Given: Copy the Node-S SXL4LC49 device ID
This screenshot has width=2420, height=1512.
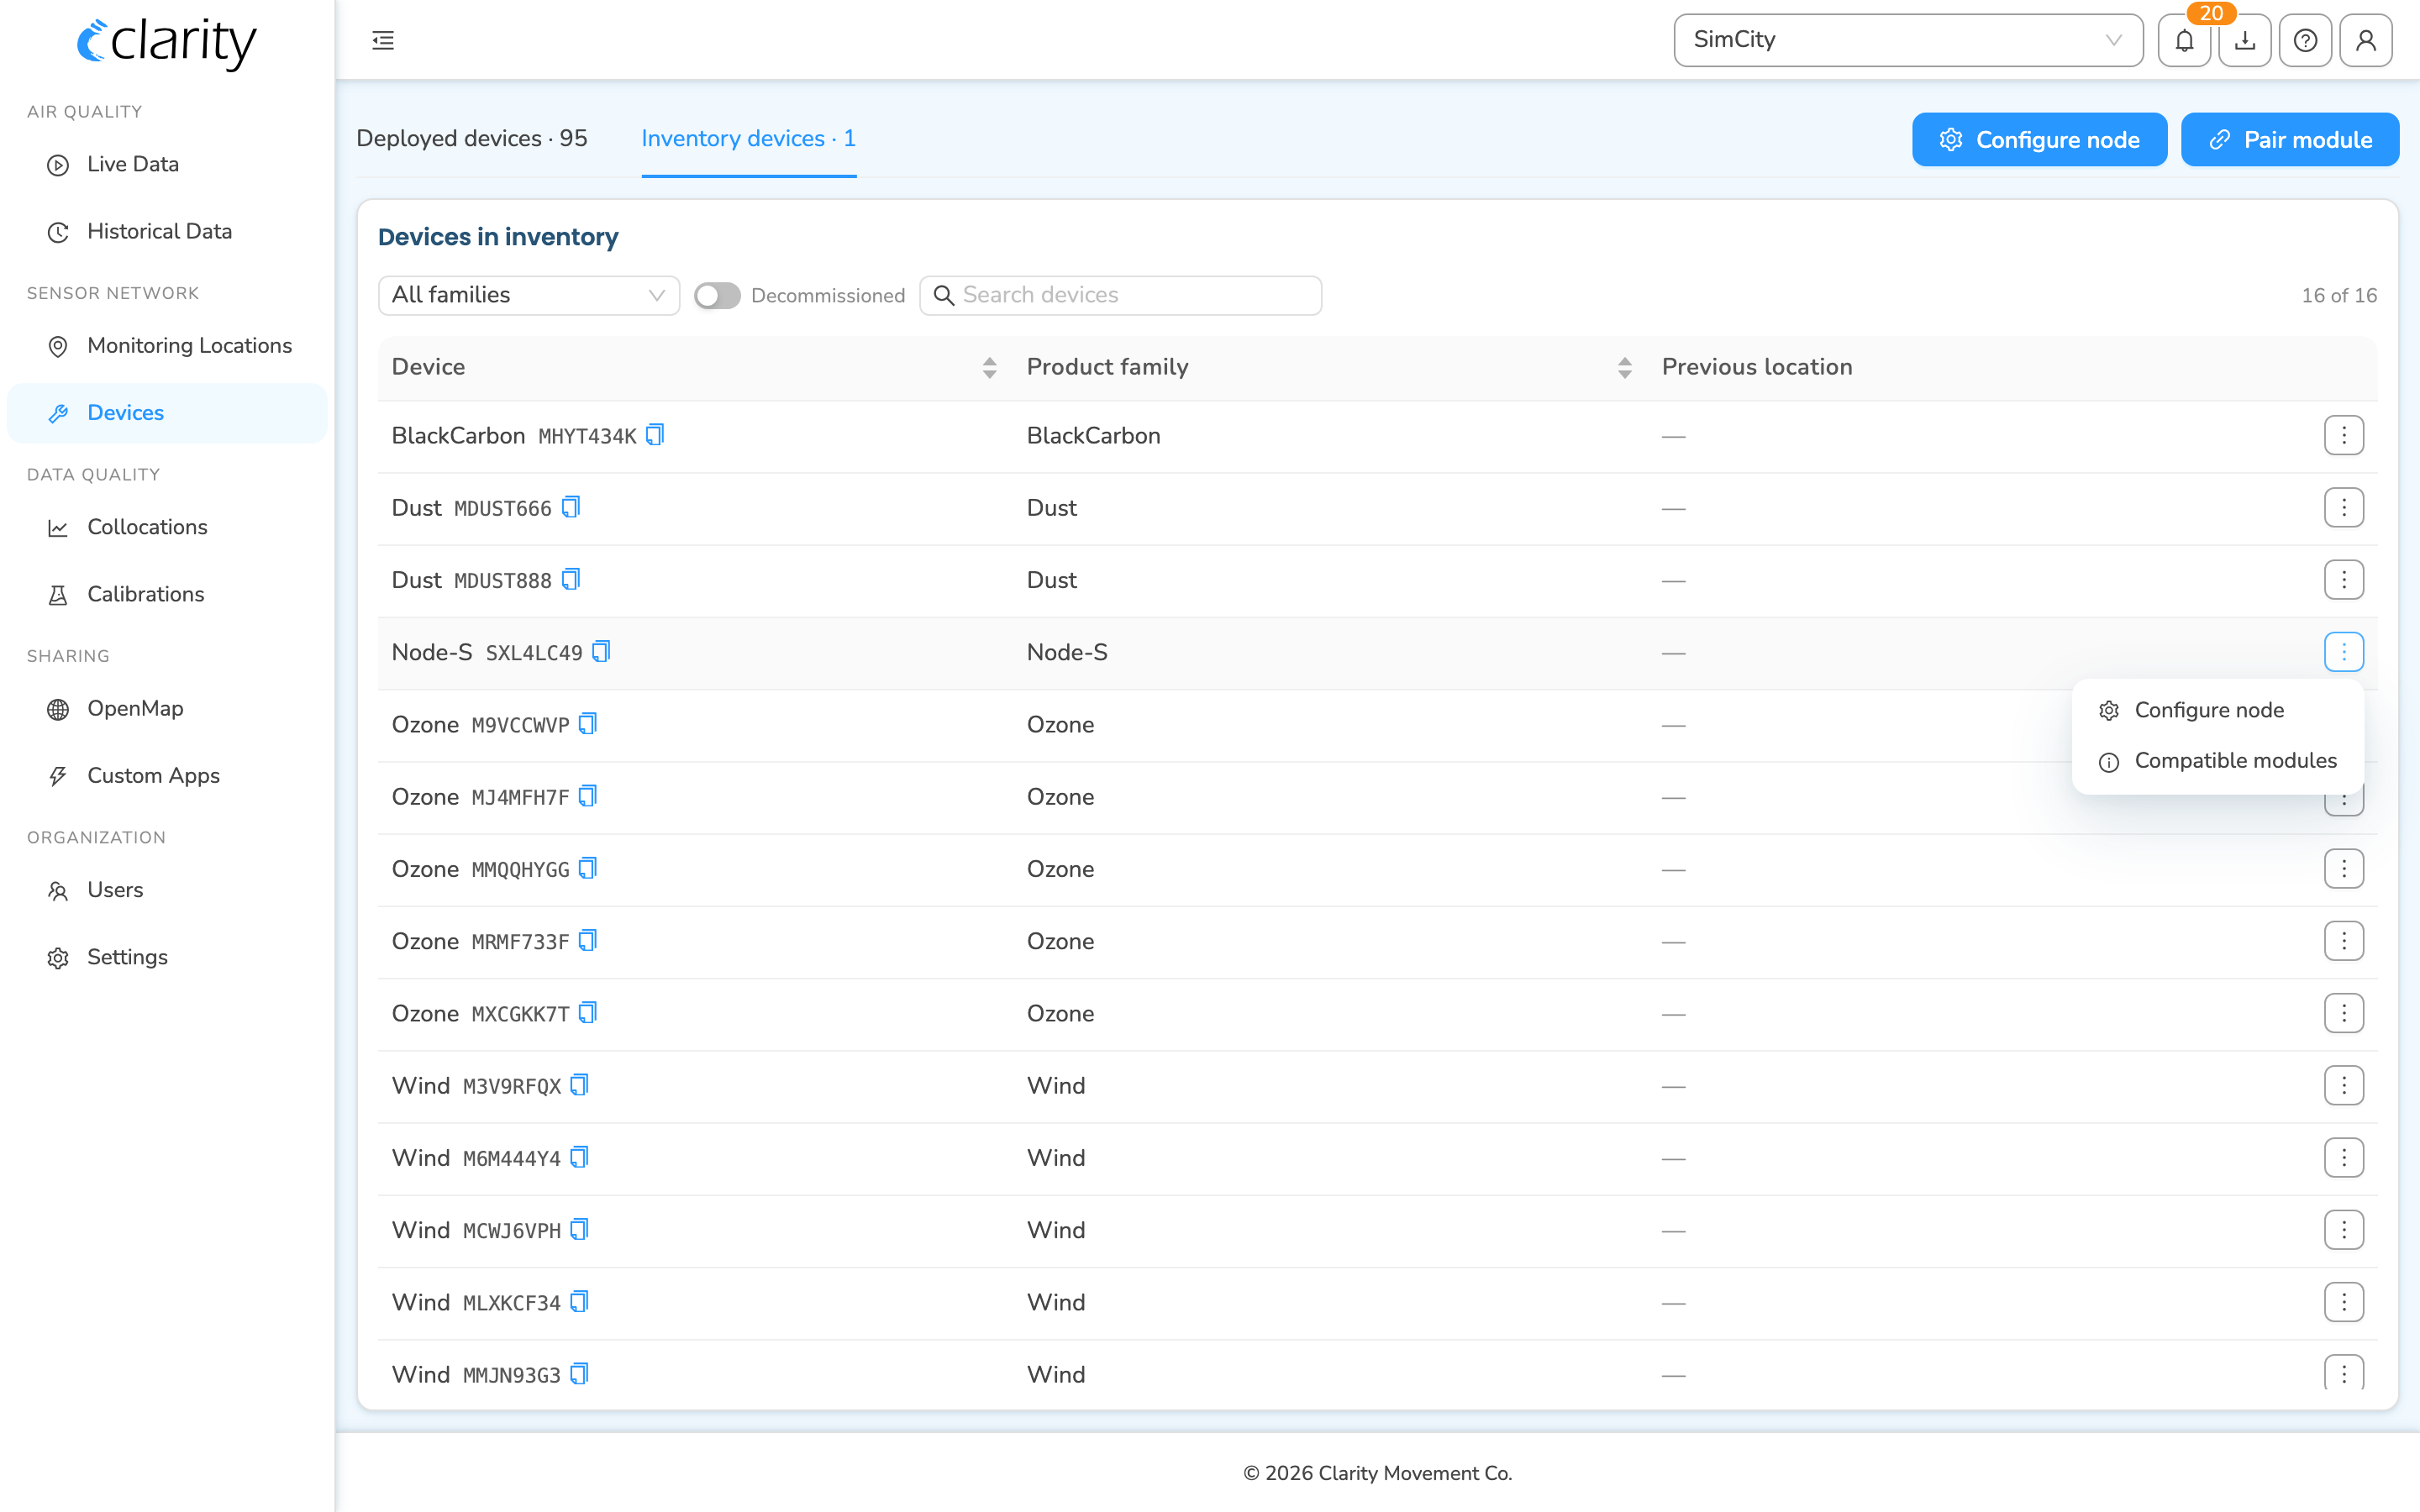Looking at the screenshot, I should (x=601, y=651).
